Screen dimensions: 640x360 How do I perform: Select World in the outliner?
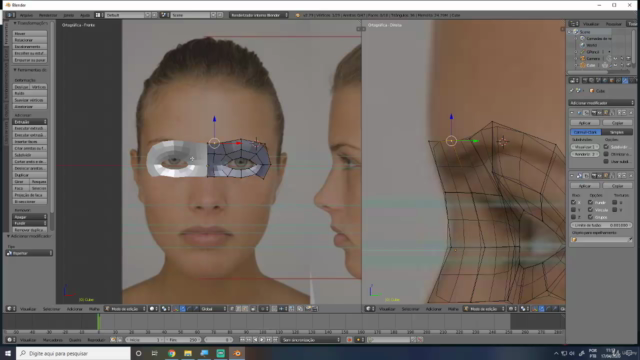[x=592, y=45]
